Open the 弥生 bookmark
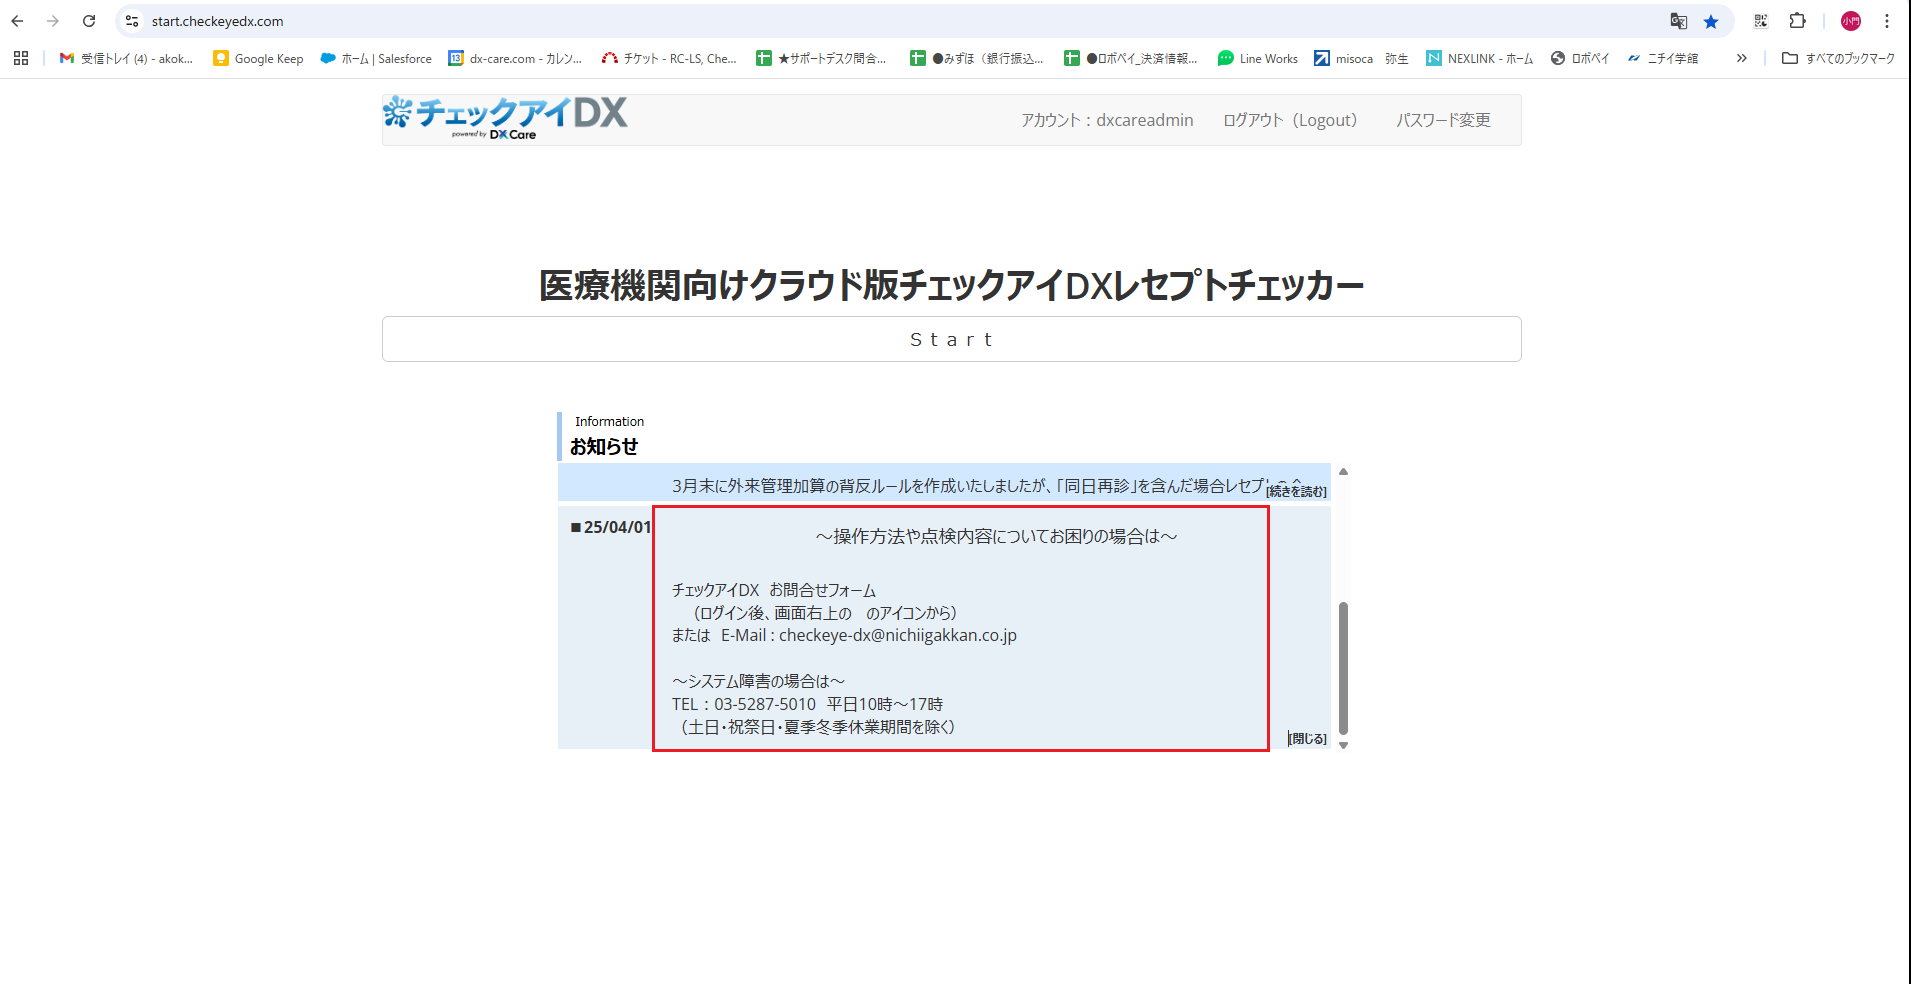The image size is (1911, 984). (x=1396, y=58)
